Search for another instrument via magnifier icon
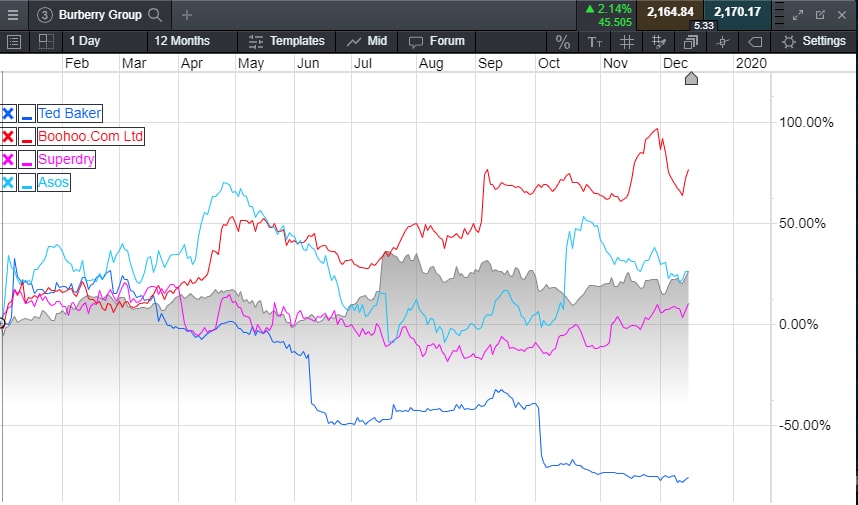 (x=155, y=15)
